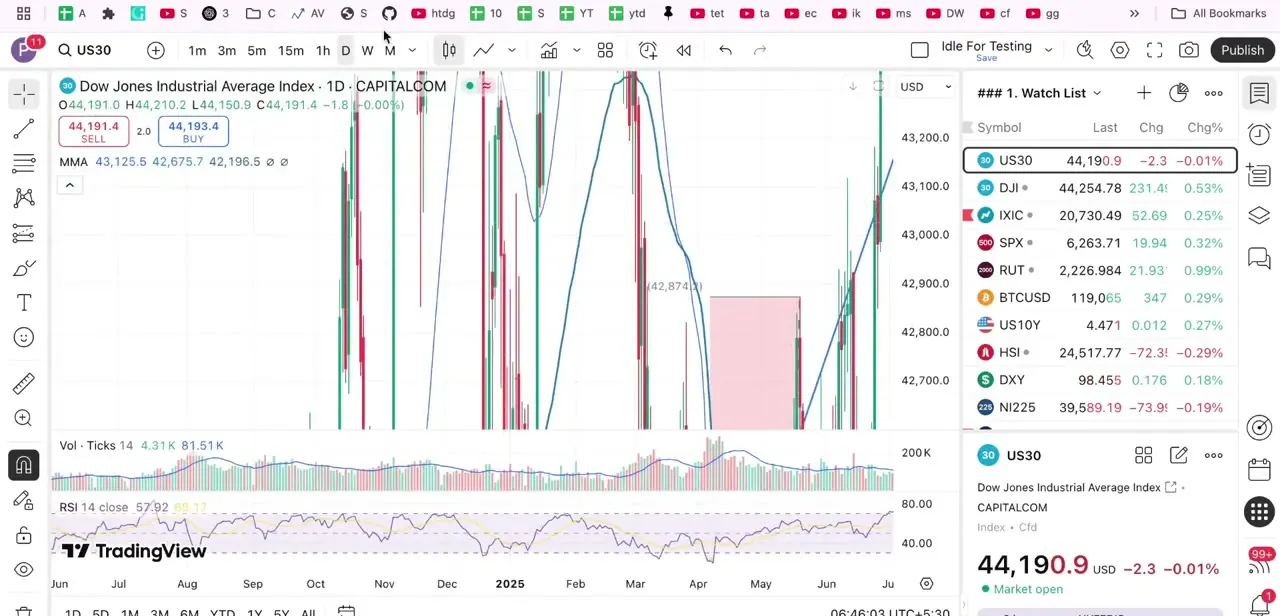
Task: Open watch list more options menu
Action: pos(1213,93)
